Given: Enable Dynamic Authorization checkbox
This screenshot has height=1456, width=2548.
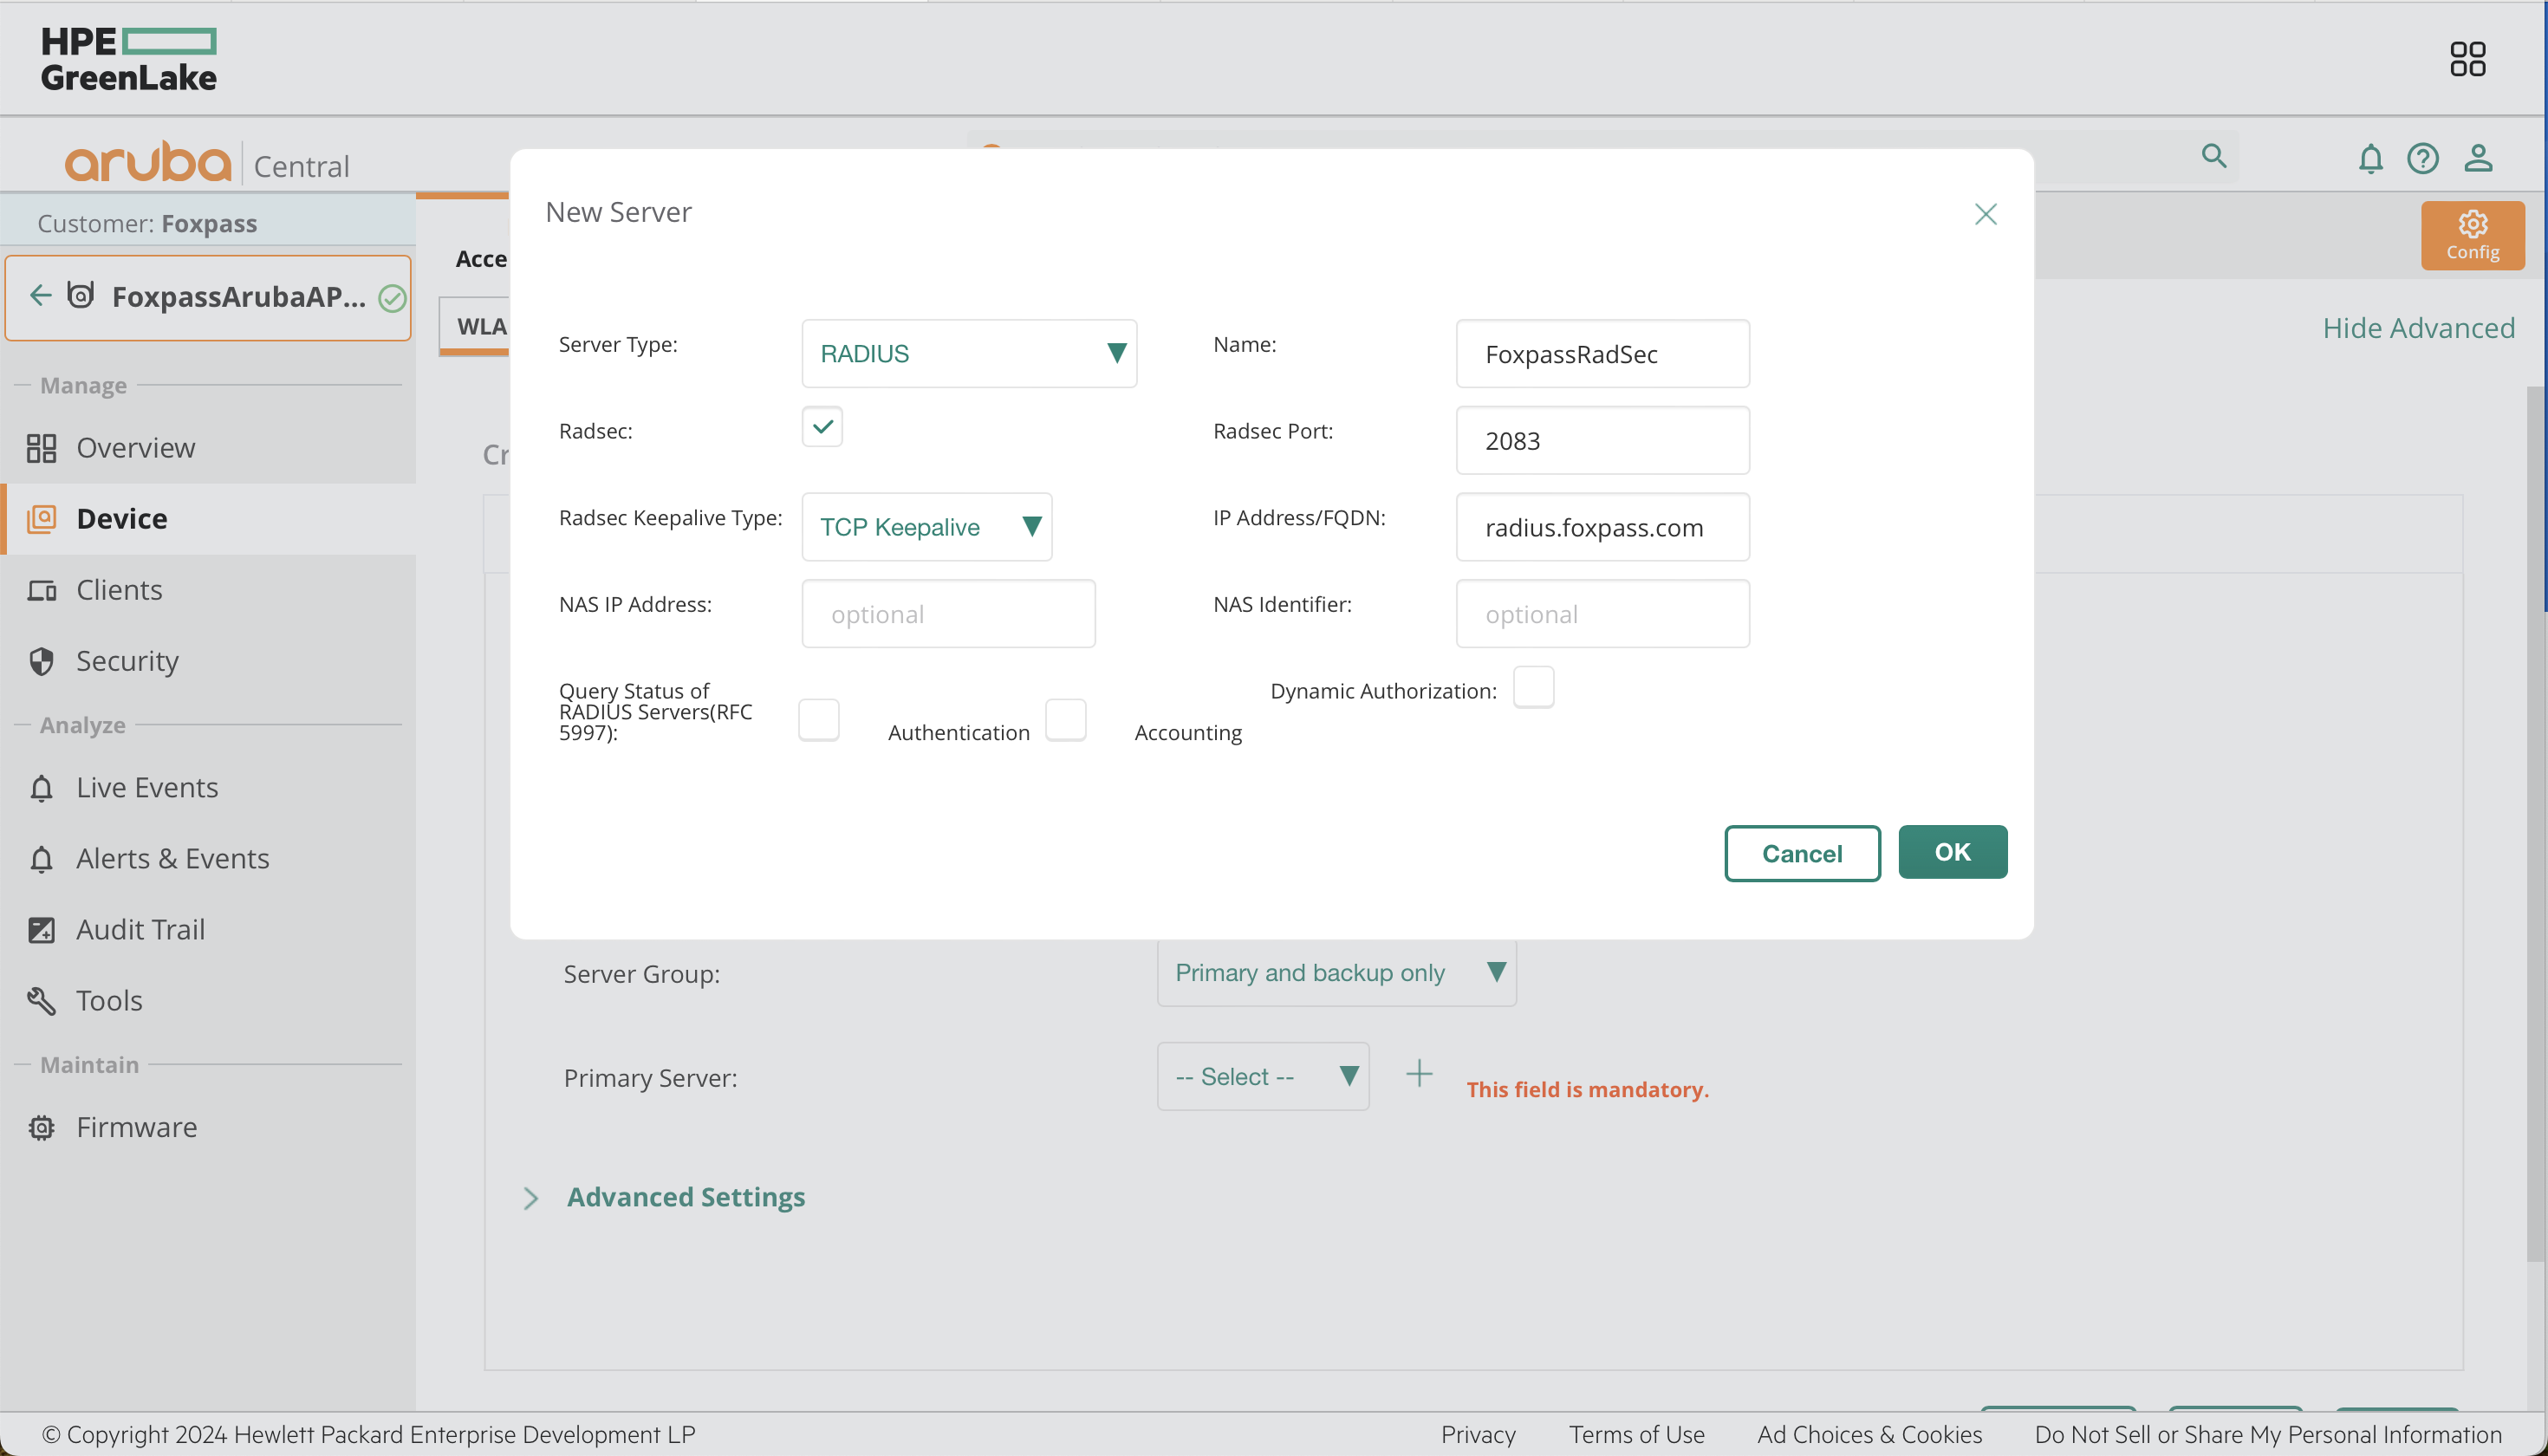Looking at the screenshot, I should point(1533,688).
